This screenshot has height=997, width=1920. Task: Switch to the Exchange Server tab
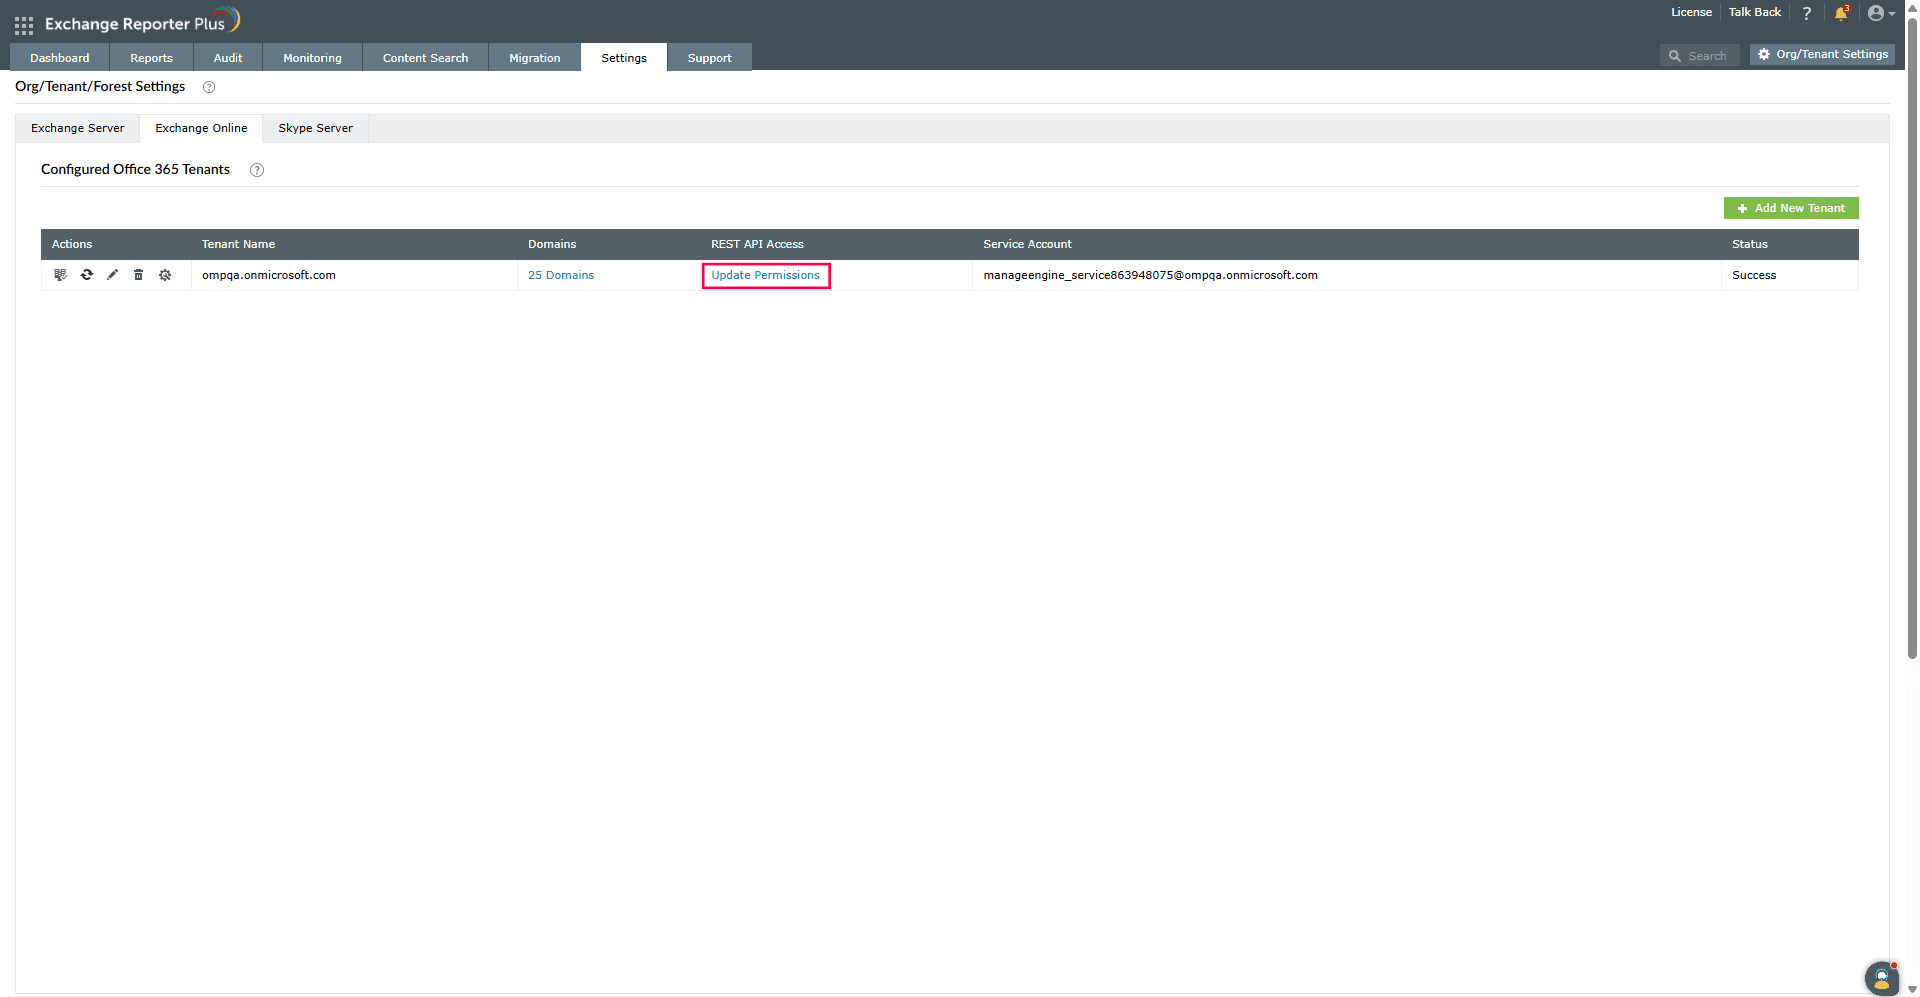pyautogui.click(x=77, y=128)
